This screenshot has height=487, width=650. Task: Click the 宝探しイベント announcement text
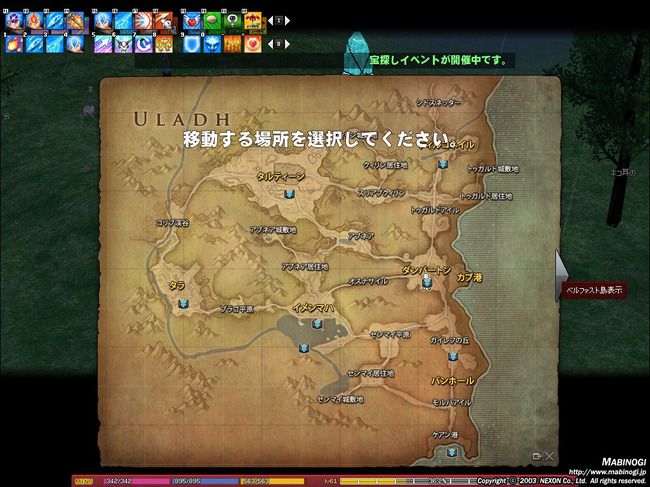(438, 60)
